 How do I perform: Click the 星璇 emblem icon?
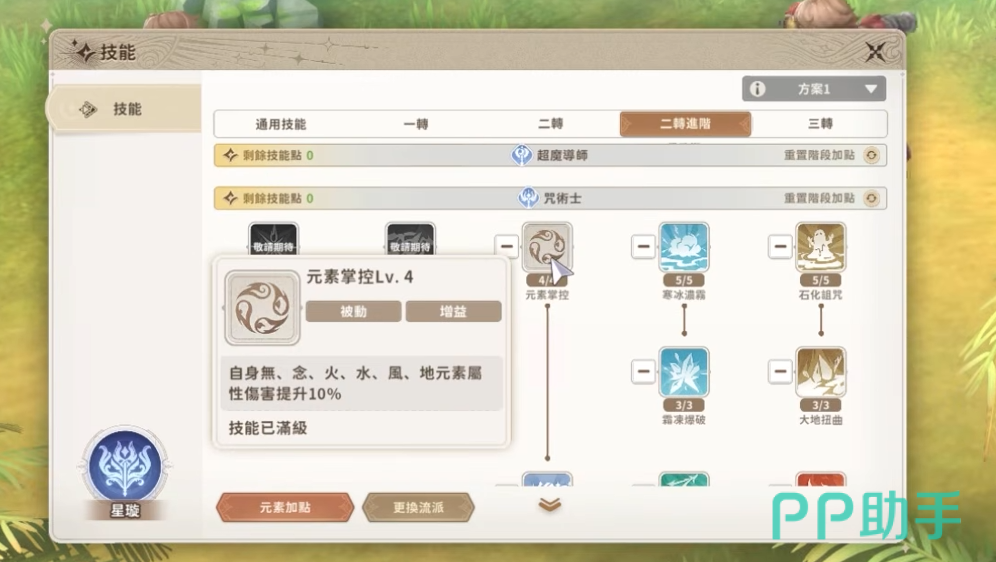click(125, 465)
